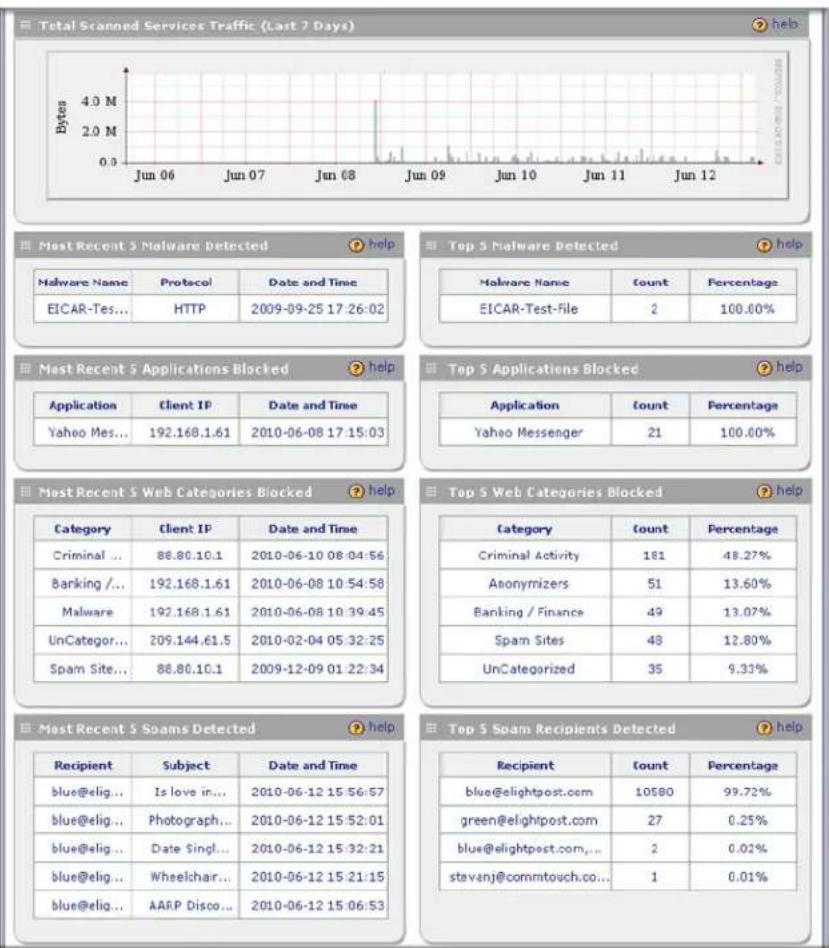
Task: Click help icon in Most Recent 5 Applications Blocked
Action: pyautogui.click(x=356, y=368)
